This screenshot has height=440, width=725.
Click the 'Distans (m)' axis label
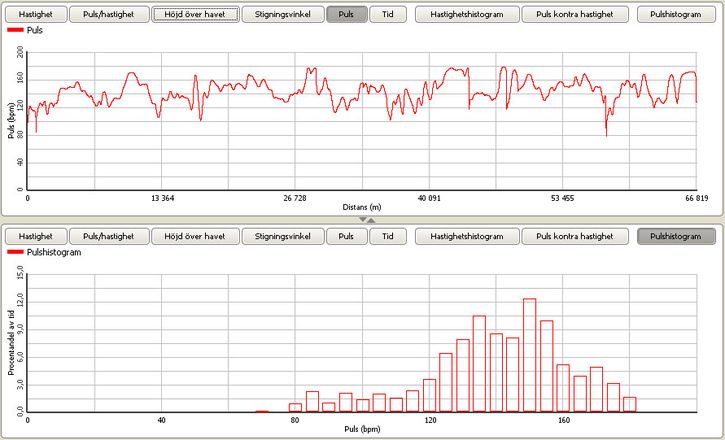362,207
